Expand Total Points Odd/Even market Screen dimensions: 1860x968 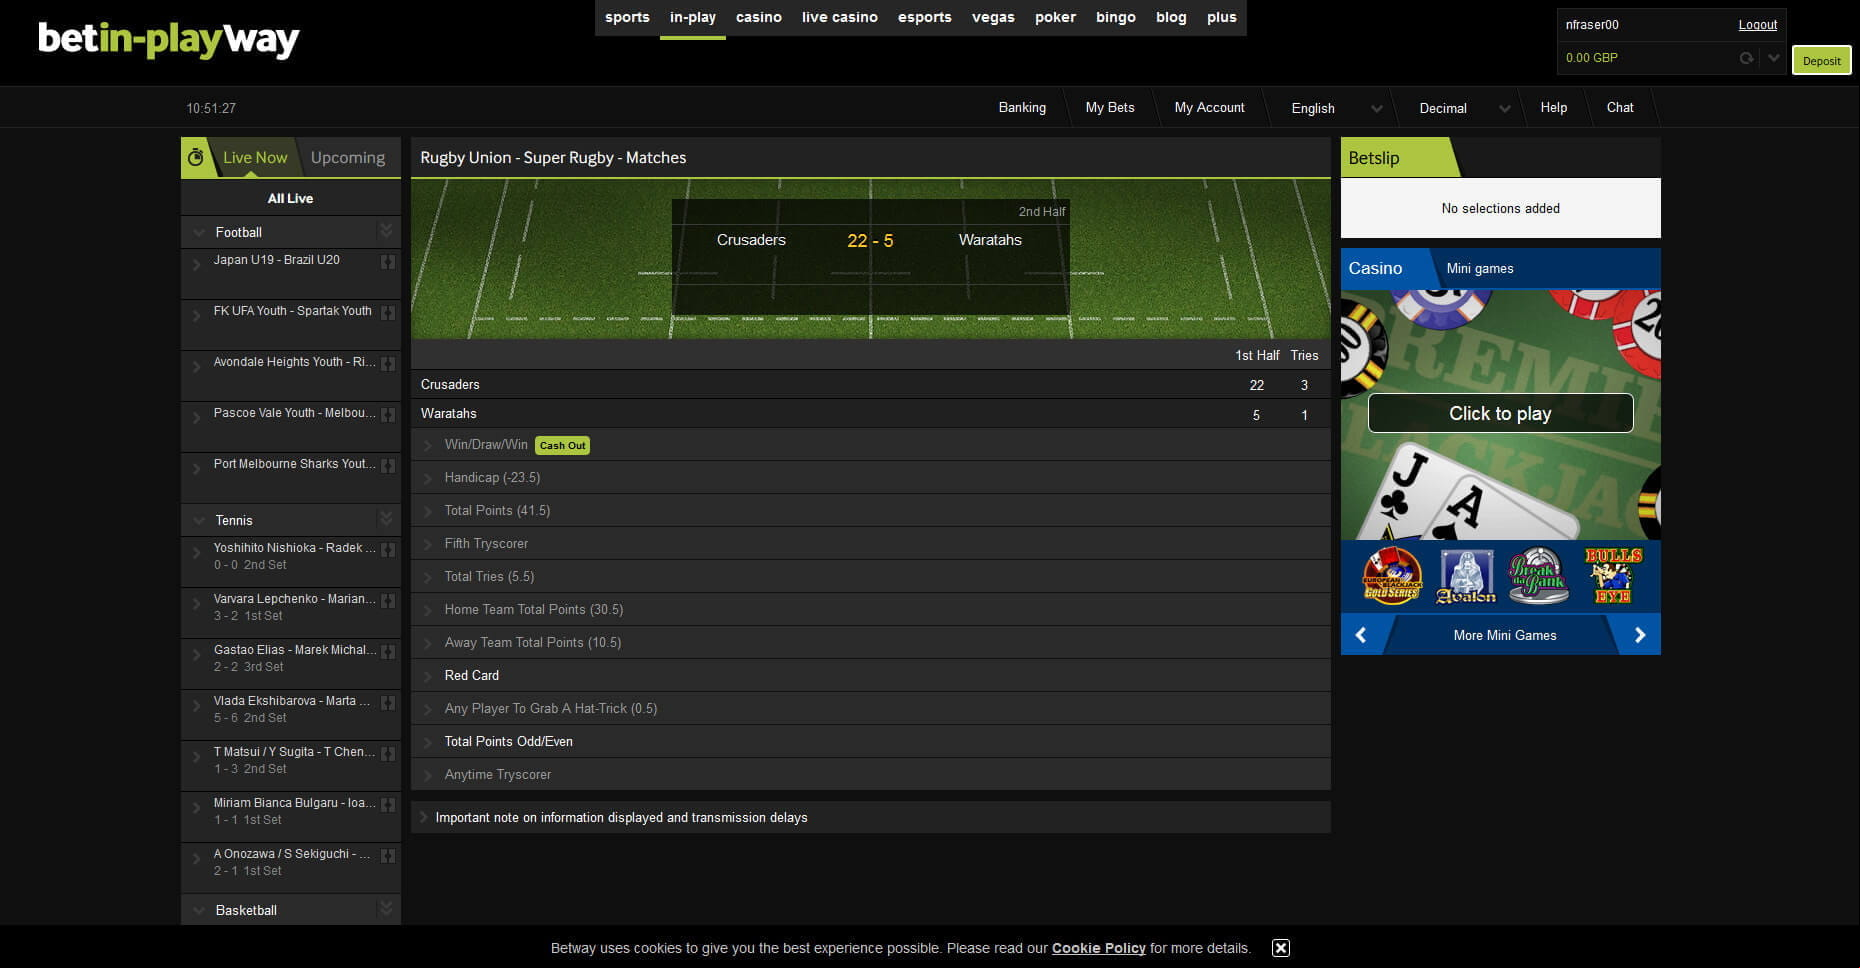click(870, 742)
